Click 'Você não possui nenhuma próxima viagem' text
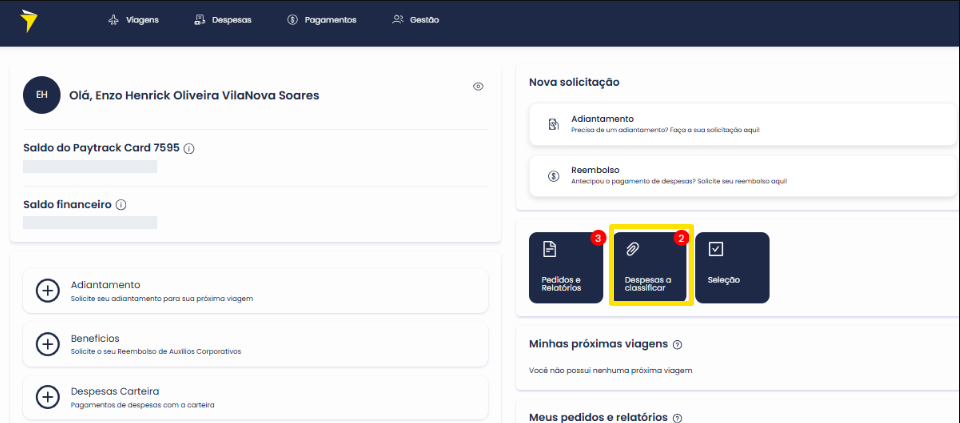 [610, 370]
